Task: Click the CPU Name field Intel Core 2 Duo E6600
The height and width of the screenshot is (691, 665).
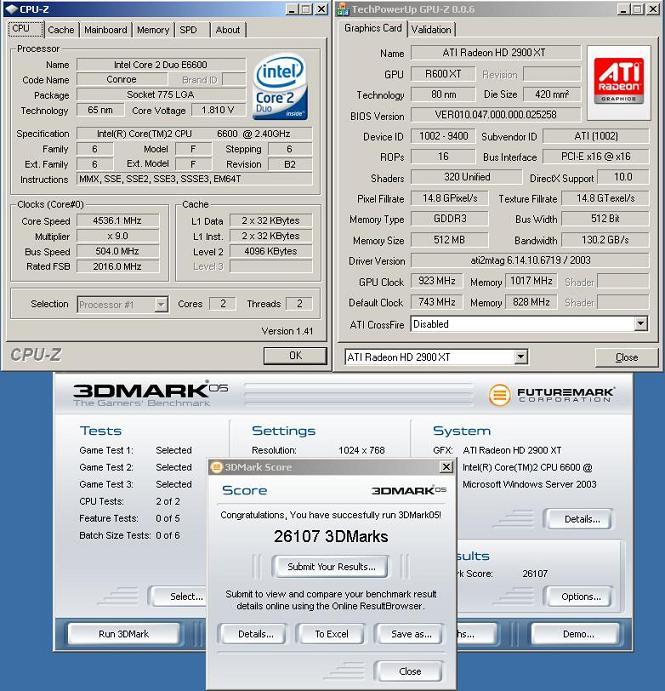Action: pos(161,64)
